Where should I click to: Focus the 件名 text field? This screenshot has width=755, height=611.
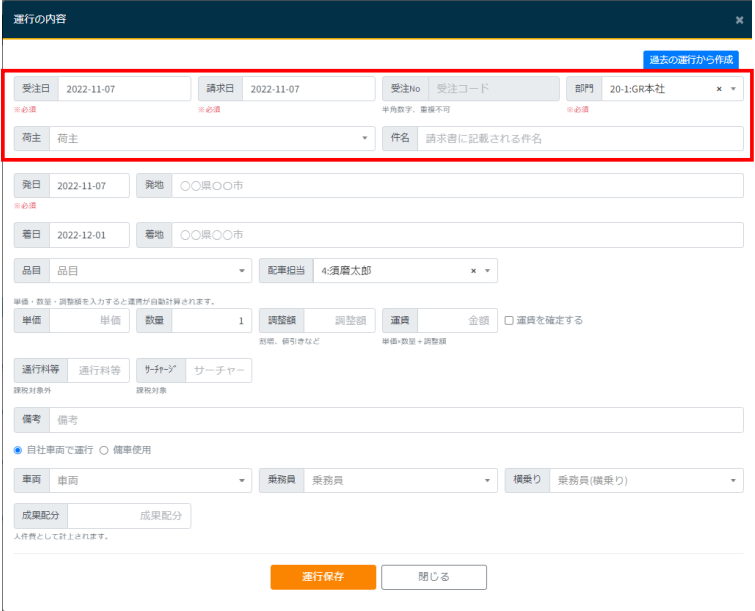[x=580, y=139]
